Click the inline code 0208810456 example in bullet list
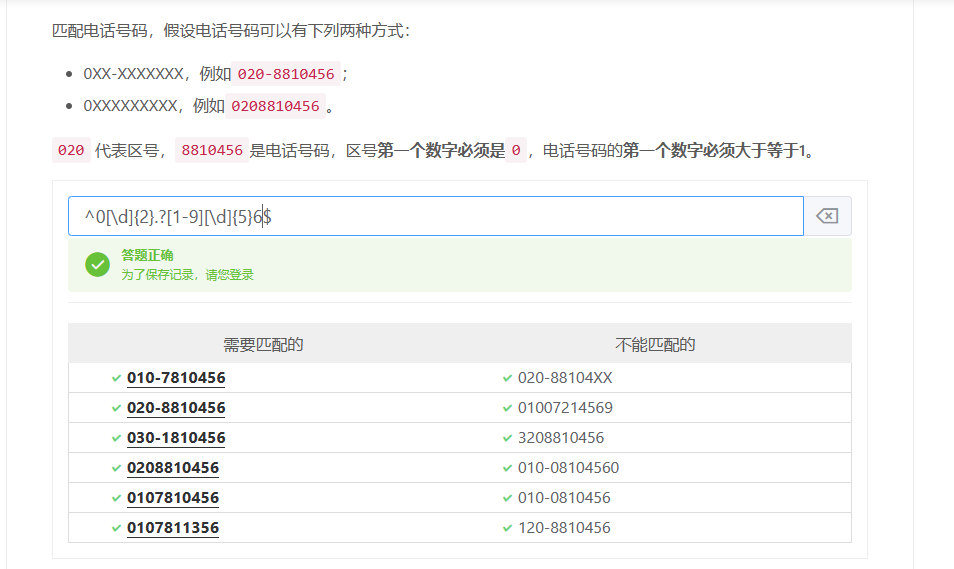Viewport: 954px width, 569px height. (x=275, y=106)
